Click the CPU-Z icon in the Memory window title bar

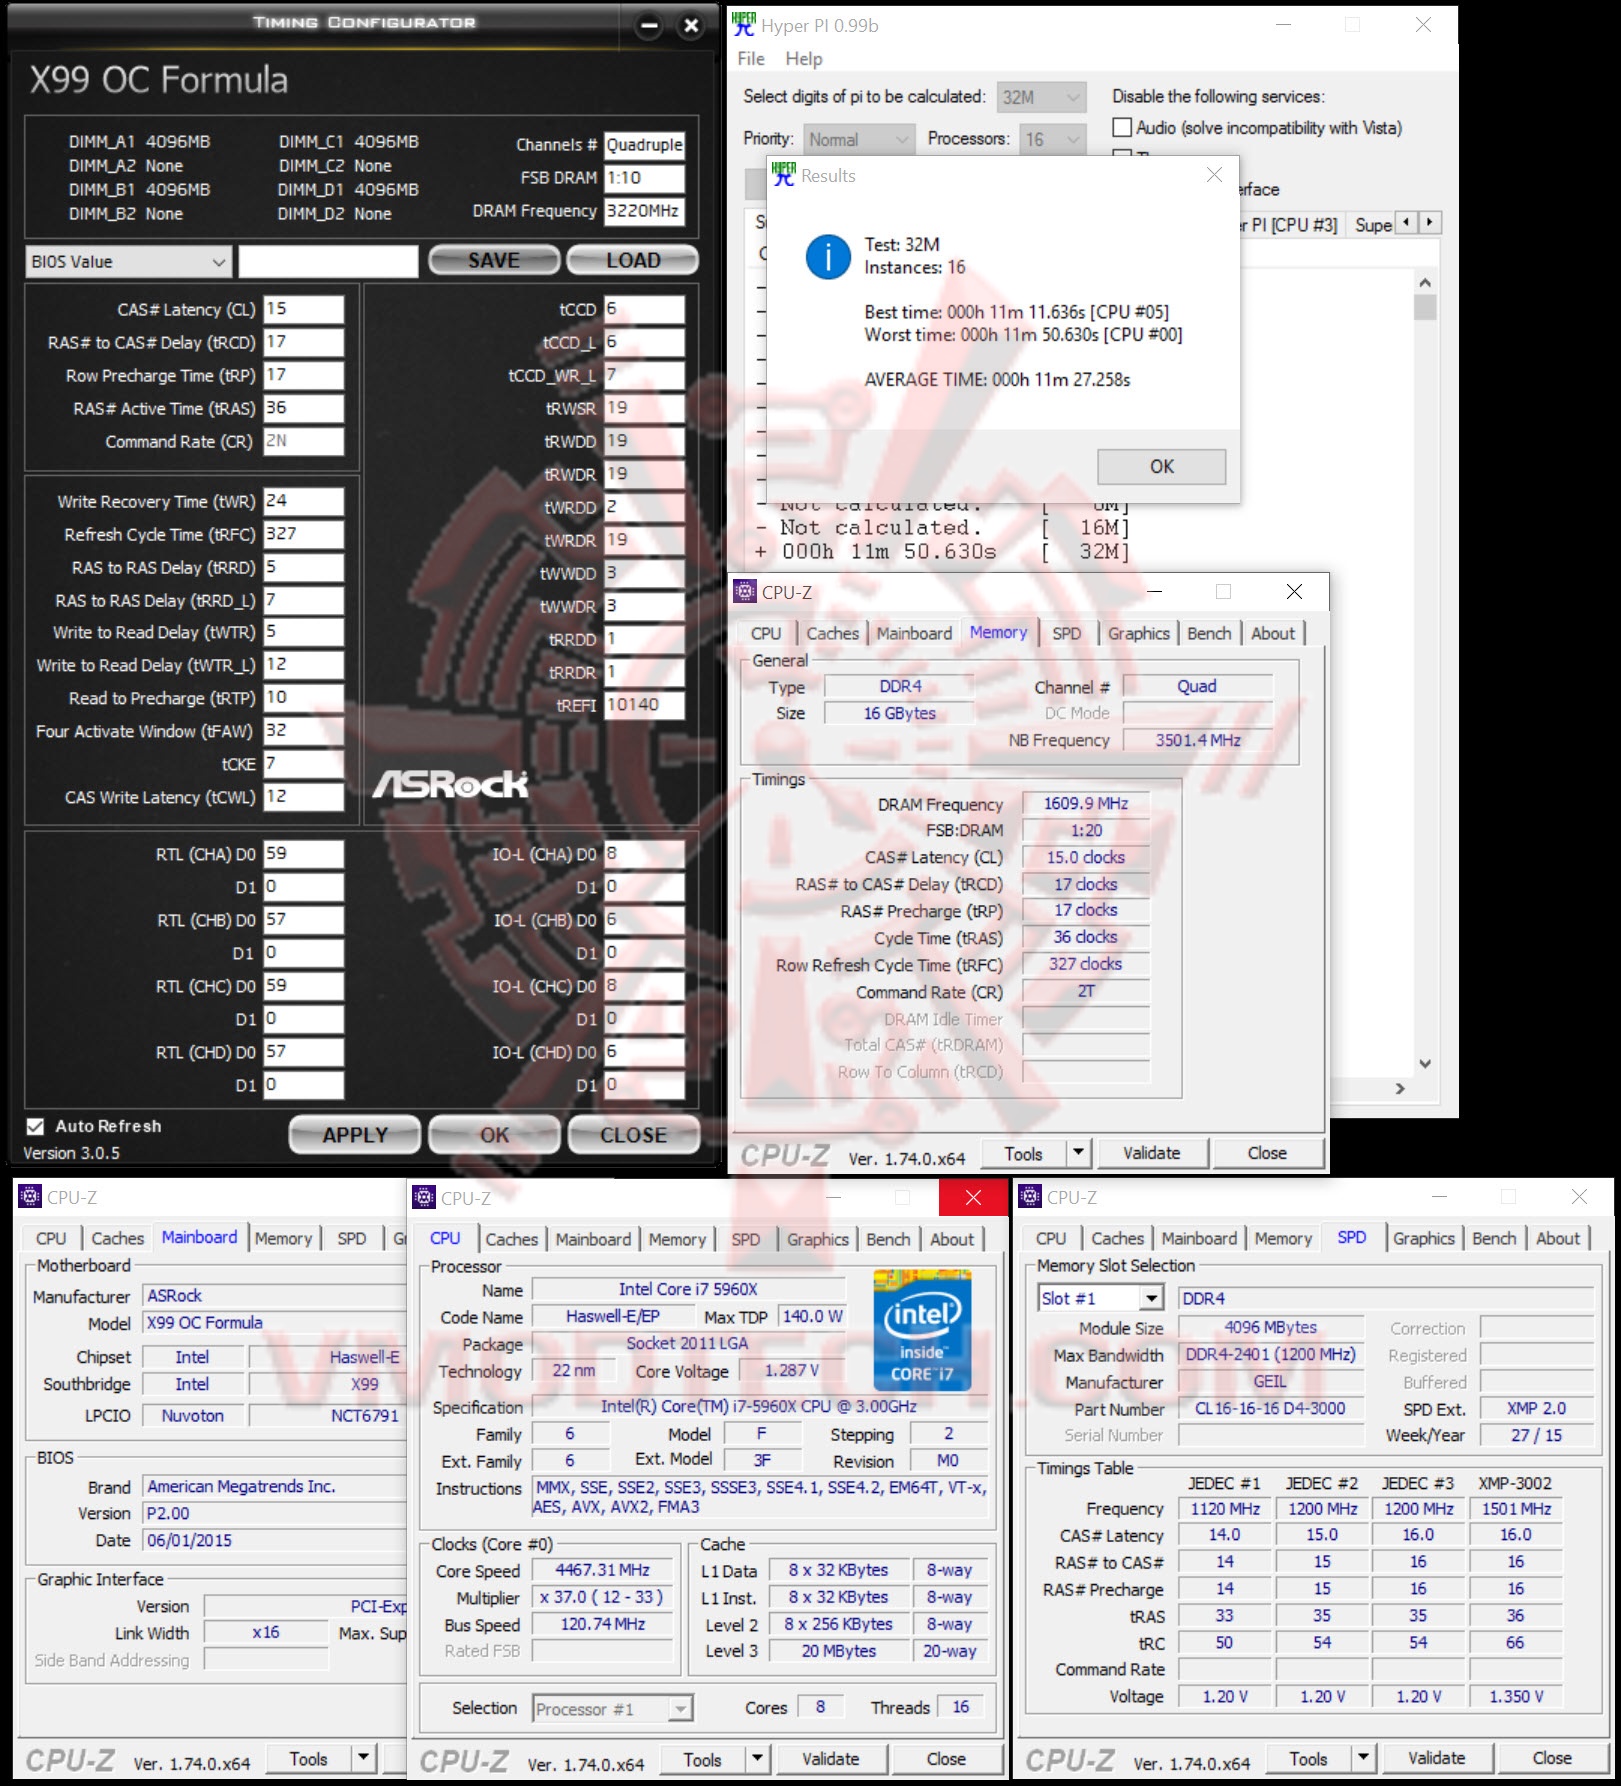pyautogui.click(x=746, y=592)
